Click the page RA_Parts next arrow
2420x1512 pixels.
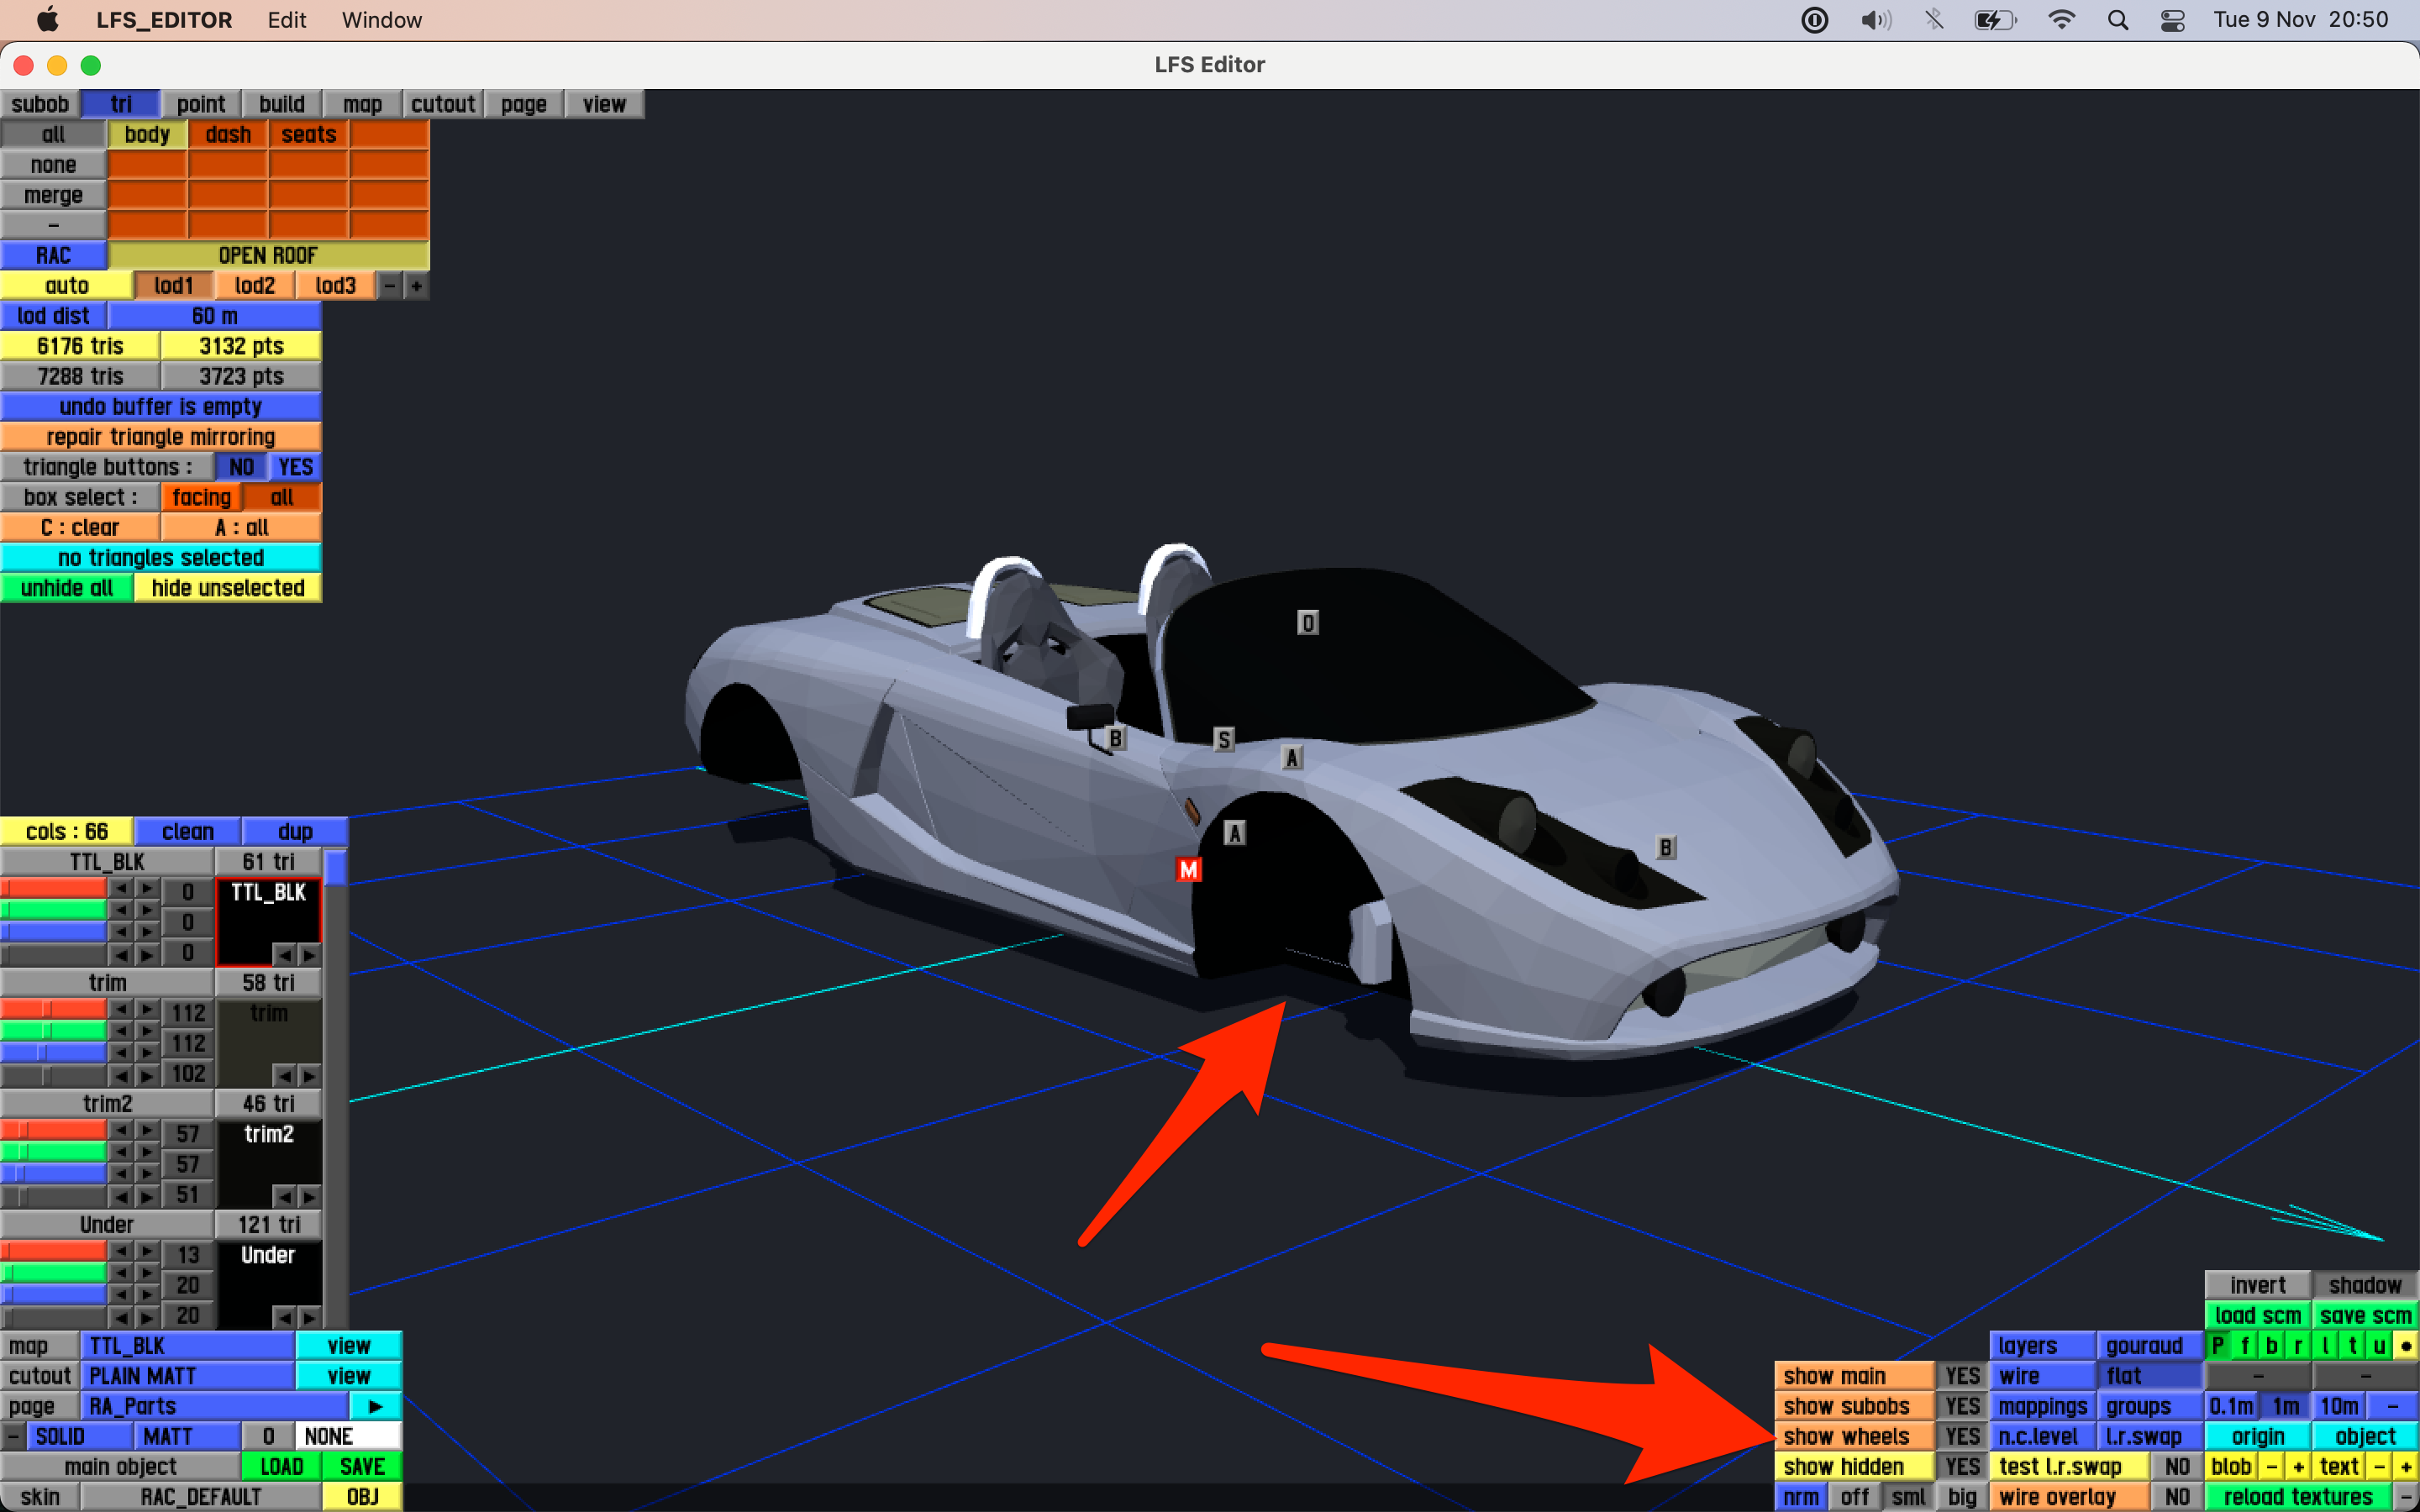pos(375,1406)
